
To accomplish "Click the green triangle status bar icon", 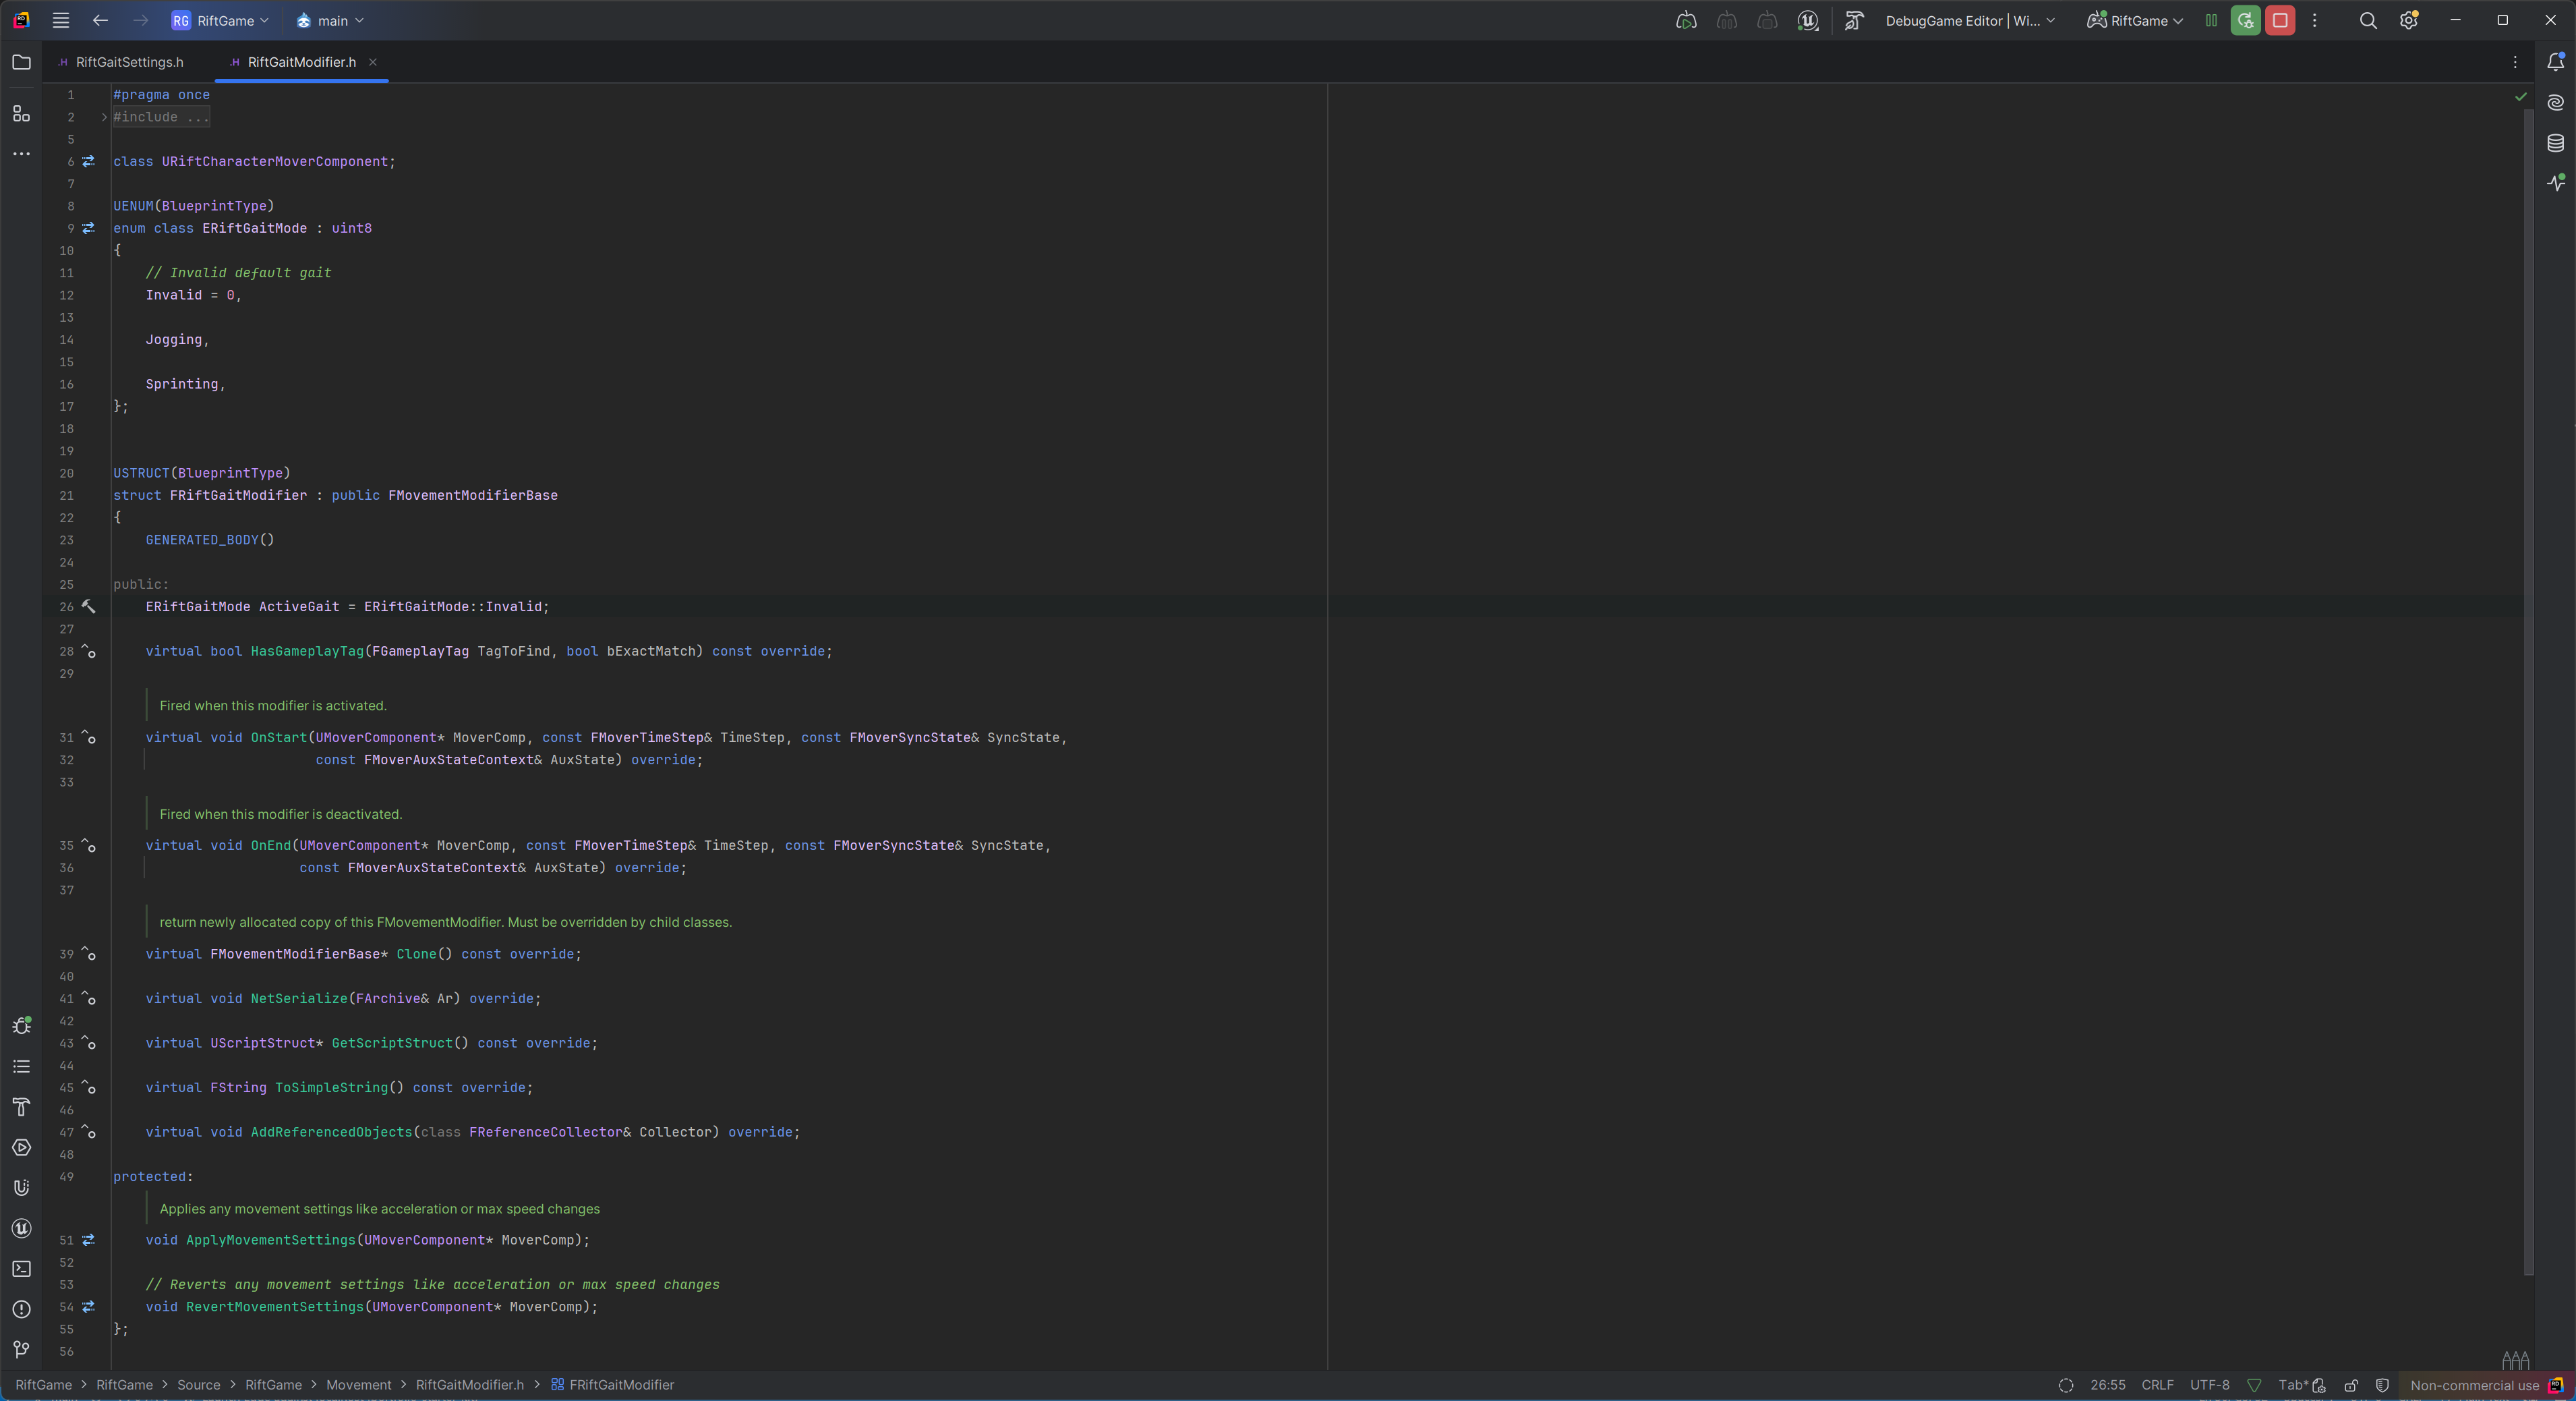I will click(x=2254, y=1385).
